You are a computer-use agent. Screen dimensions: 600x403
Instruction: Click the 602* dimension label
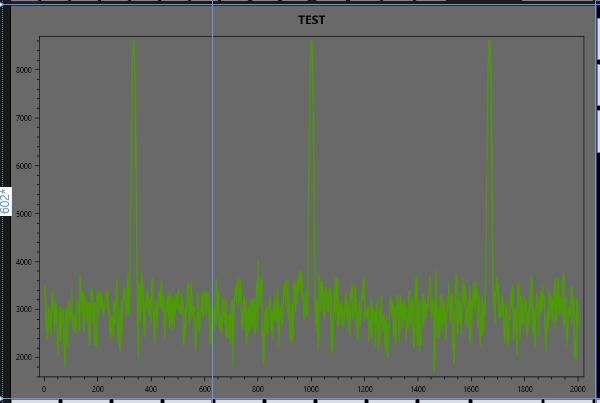[5, 201]
